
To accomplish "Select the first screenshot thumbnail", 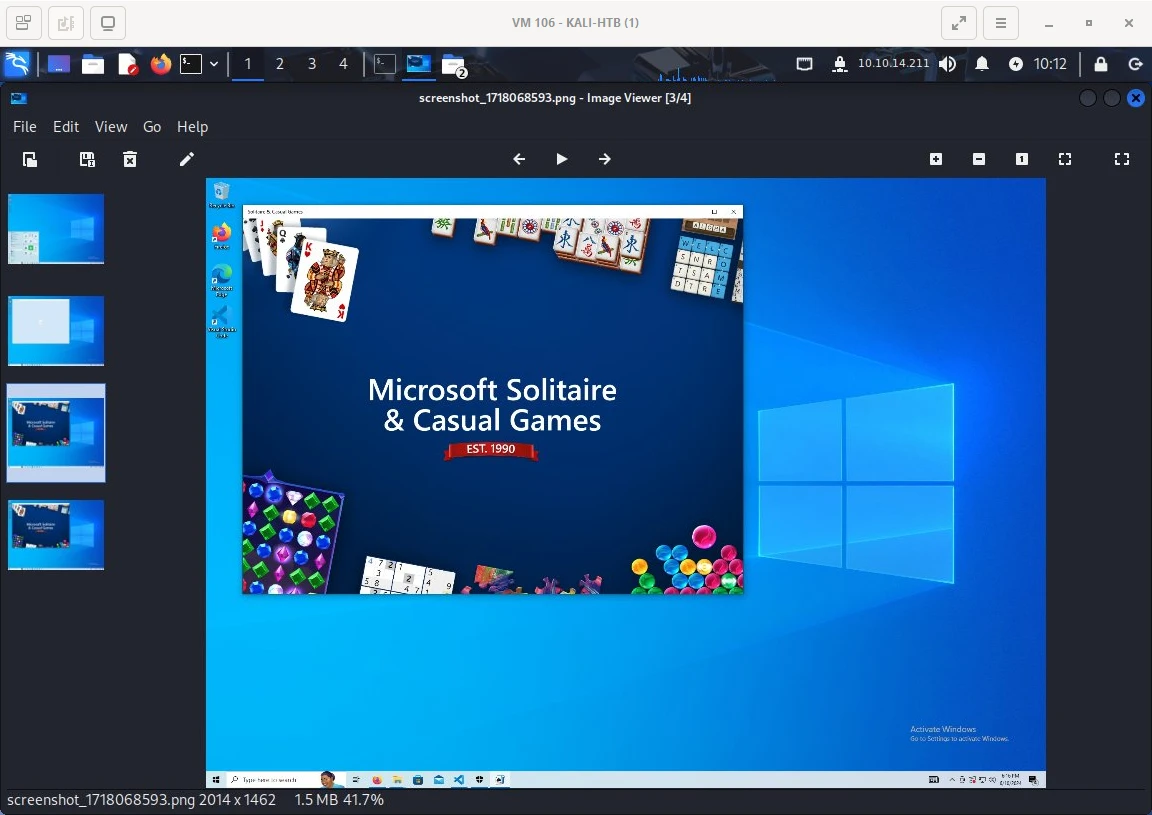I will 56,229.
